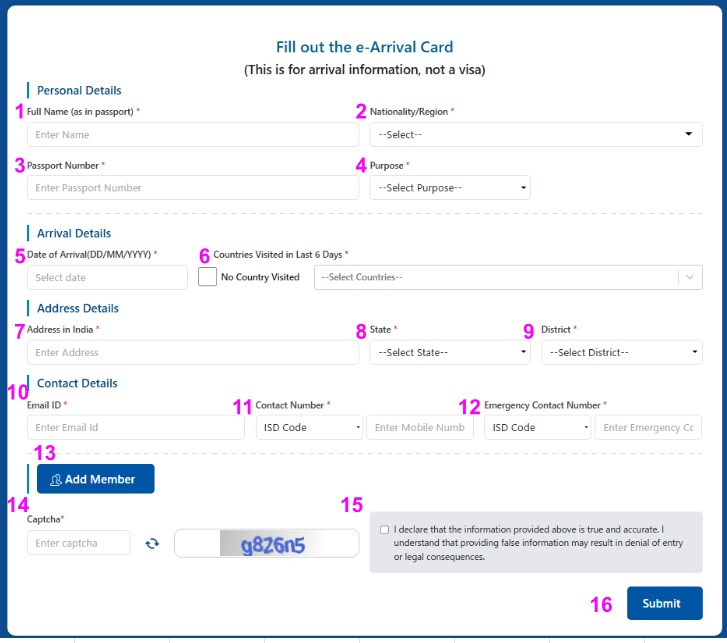Open Emergency Contact ISD Code dropdown
727x643 pixels.
tap(538, 427)
